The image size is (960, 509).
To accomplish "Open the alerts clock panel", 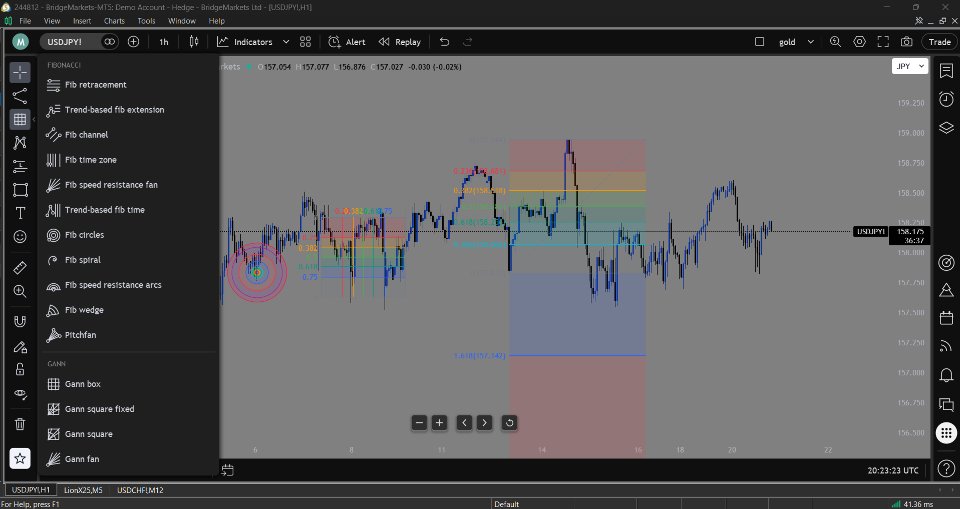I will tap(946, 99).
